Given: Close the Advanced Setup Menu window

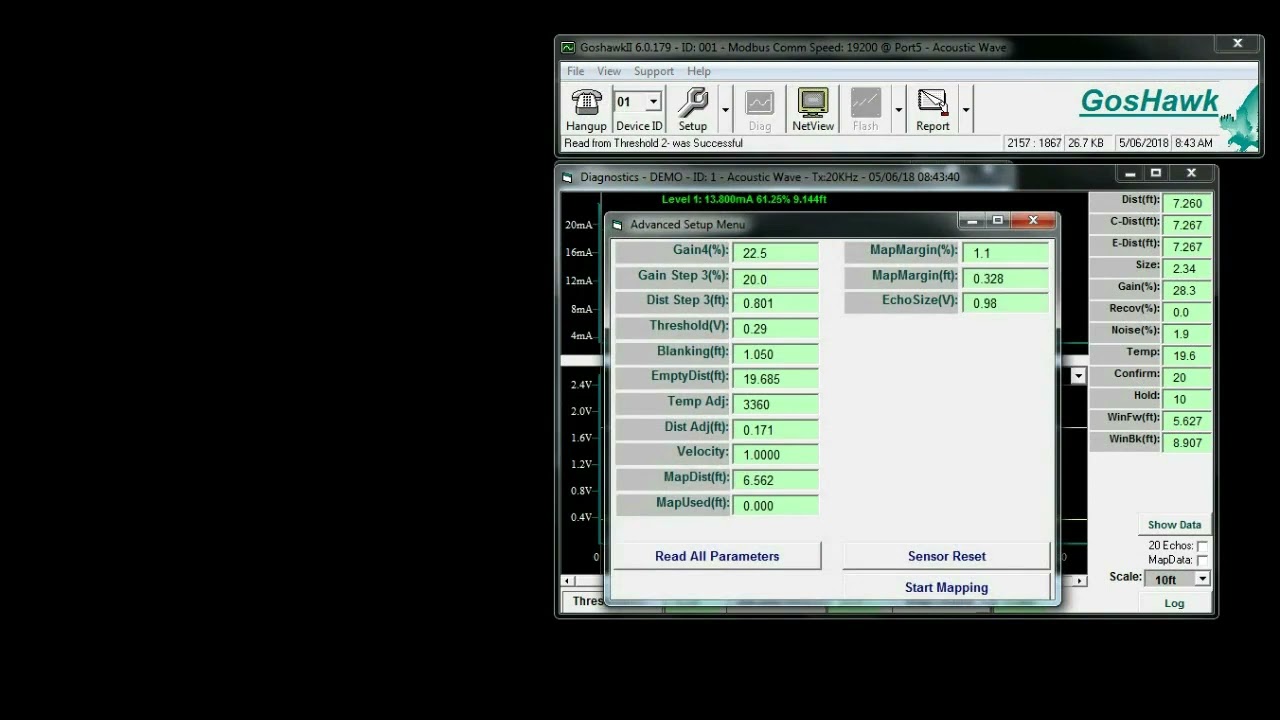Looking at the screenshot, I should coord(1033,220).
